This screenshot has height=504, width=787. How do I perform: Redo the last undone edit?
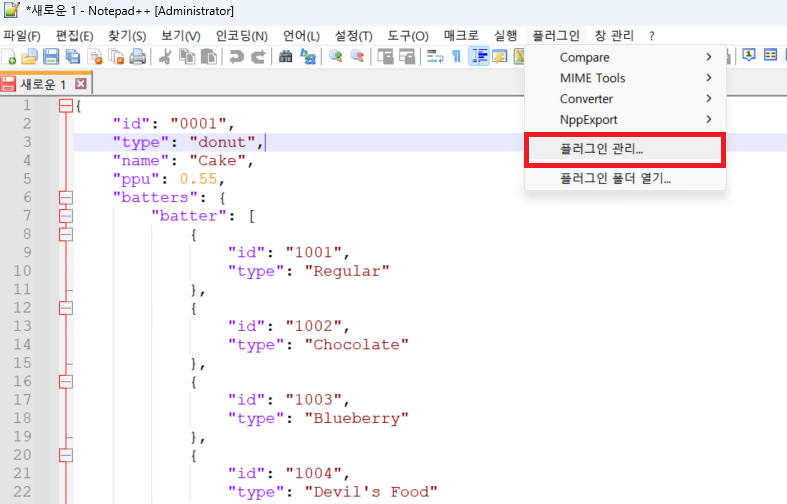pos(258,56)
